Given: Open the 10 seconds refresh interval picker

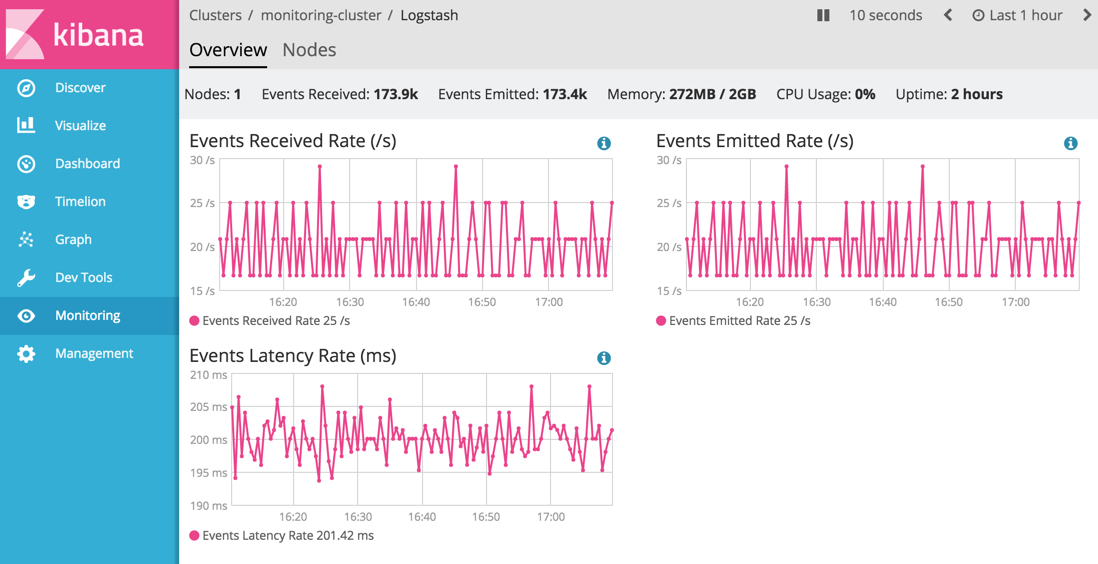Looking at the screenshot, I should coord(885,15).
